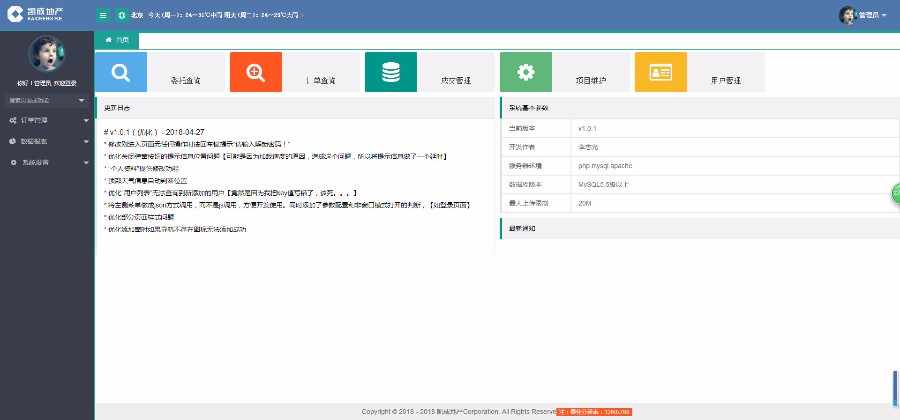Click the home icon on the 首页 tab
Screen dimensions: 900x420
(108, 41)
